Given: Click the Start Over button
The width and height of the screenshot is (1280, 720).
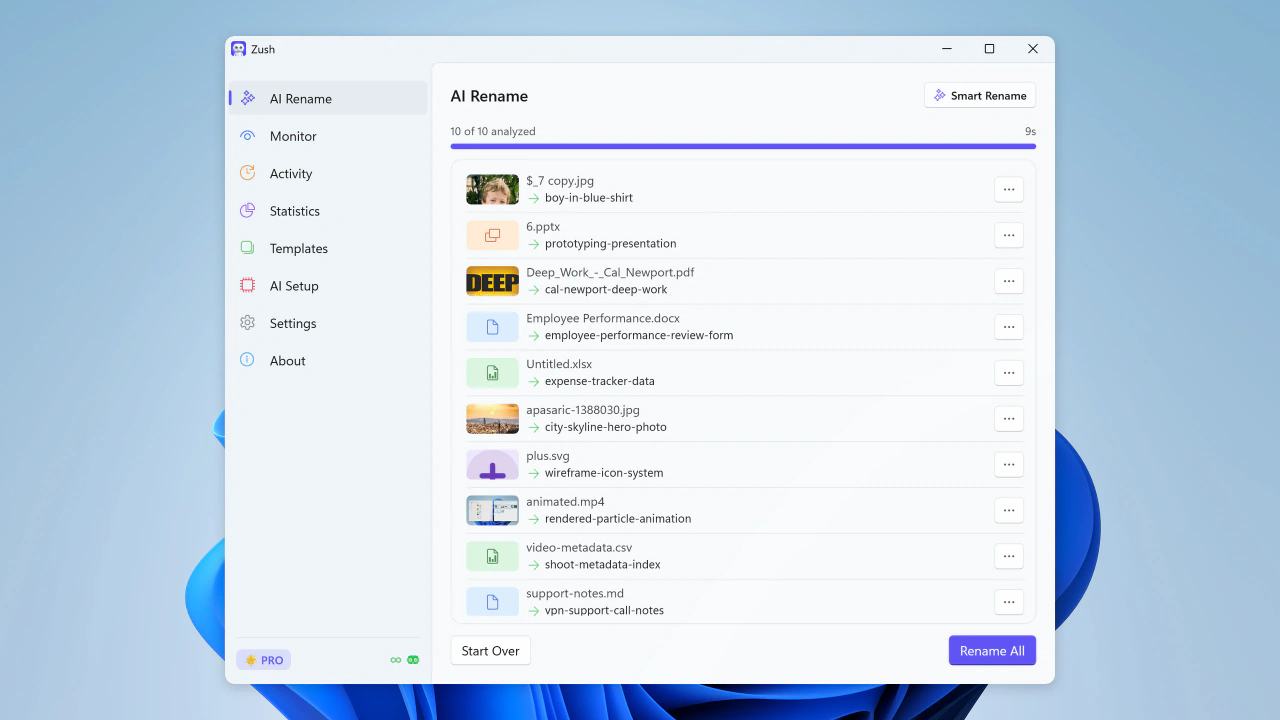Looking at the screenshot, I should (490, 651).
